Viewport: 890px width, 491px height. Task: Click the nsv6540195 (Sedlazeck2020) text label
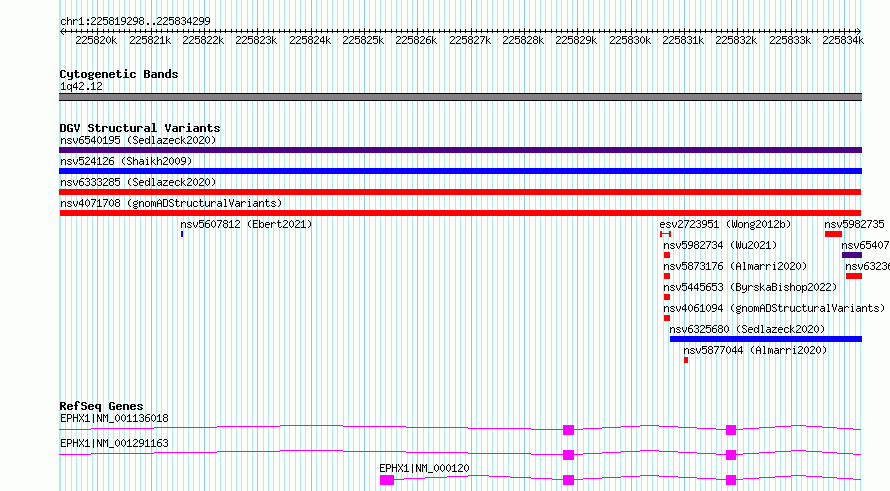pyautogui.click(x=138, y=140)
